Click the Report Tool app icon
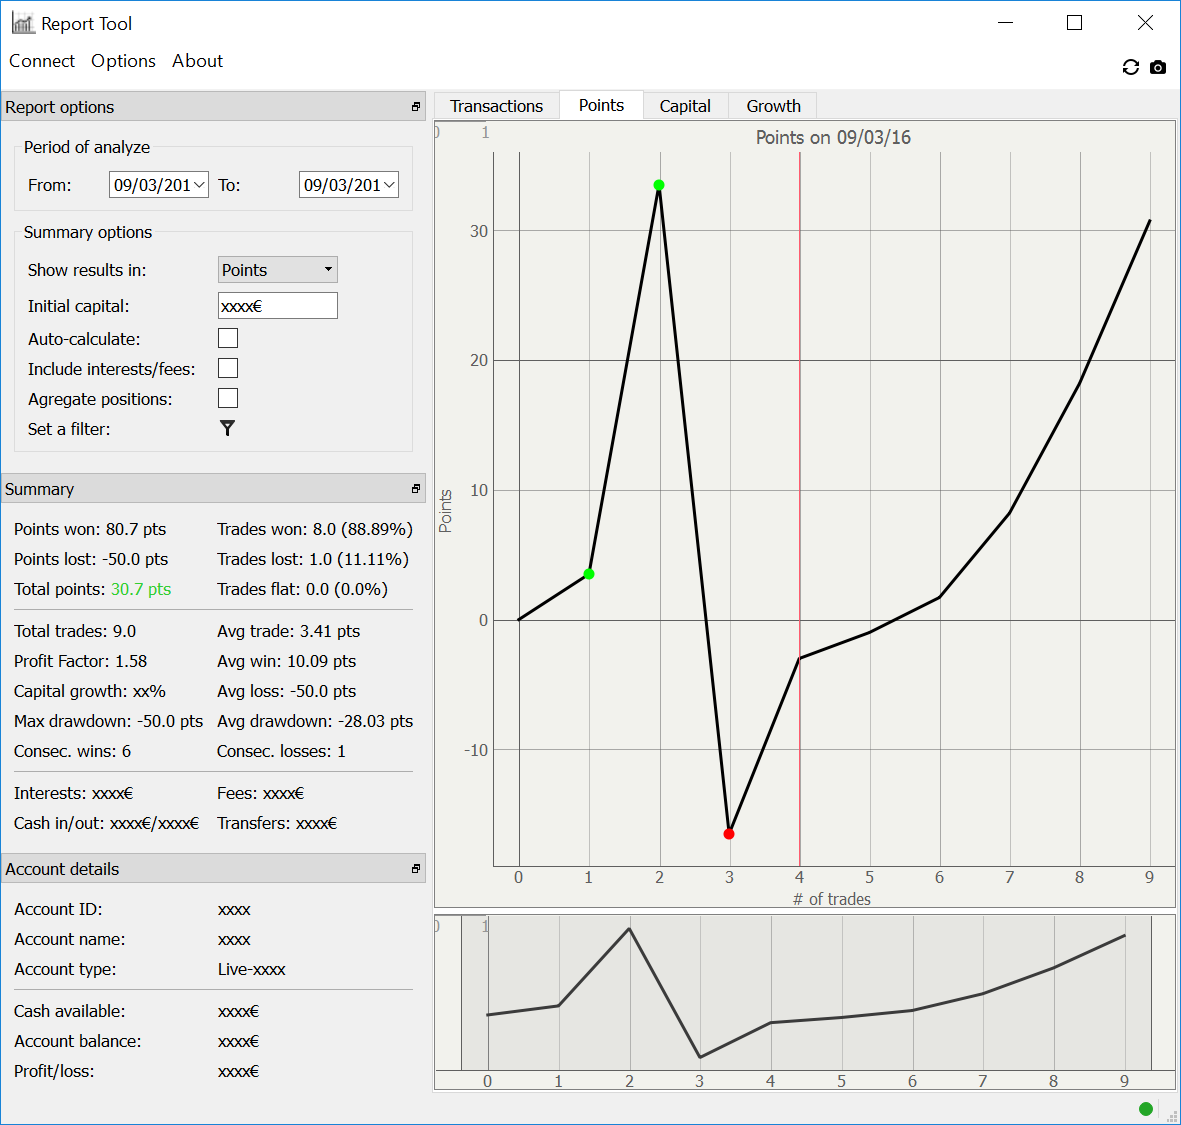Screen dimensions: 1181x1125 click(x=23, y=23)
